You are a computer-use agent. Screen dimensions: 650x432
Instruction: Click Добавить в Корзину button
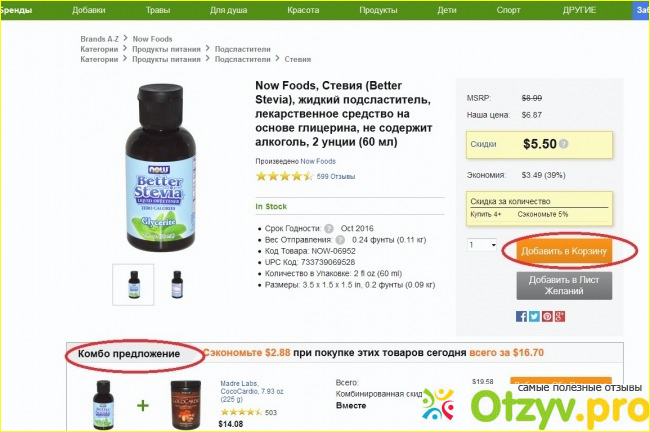(x=564, y=251)
